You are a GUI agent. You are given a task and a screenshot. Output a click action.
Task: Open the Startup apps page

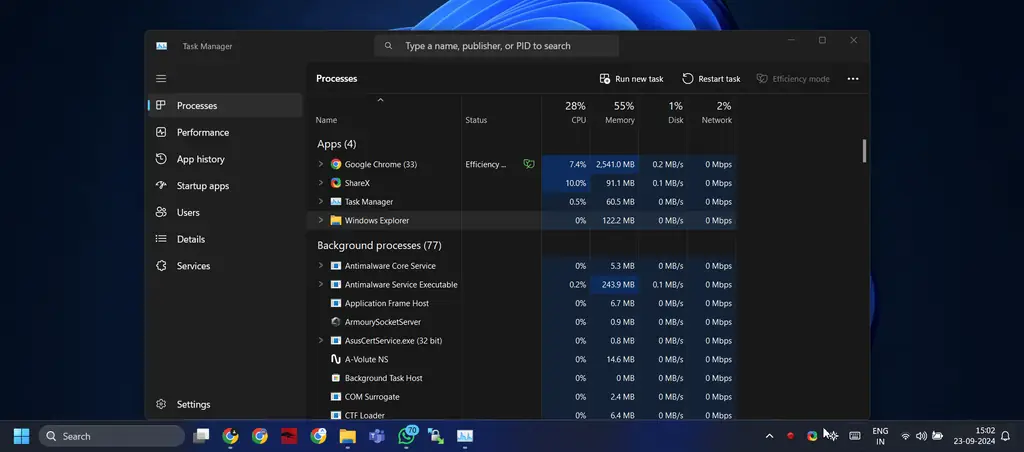click(225, 186)
